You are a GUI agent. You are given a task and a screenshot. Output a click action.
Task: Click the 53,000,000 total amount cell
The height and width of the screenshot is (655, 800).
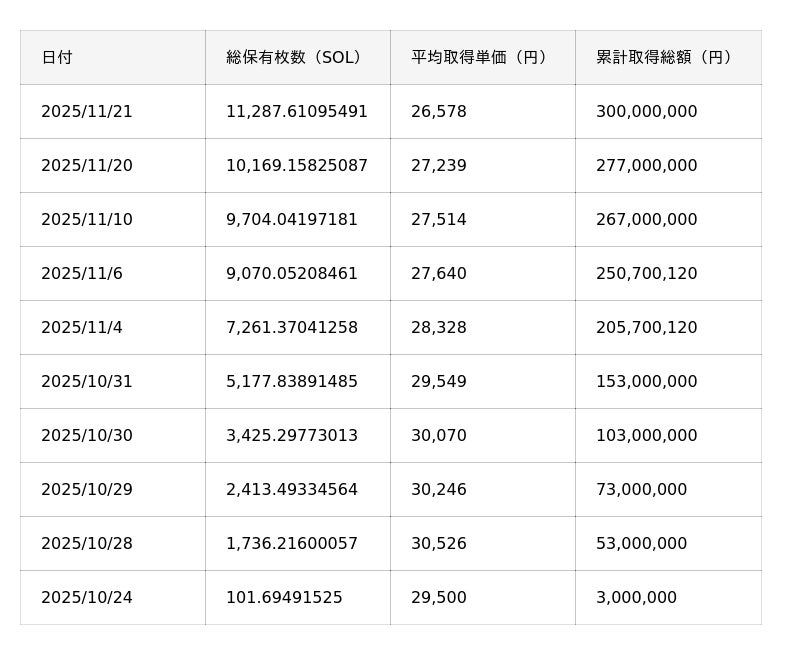642,544
